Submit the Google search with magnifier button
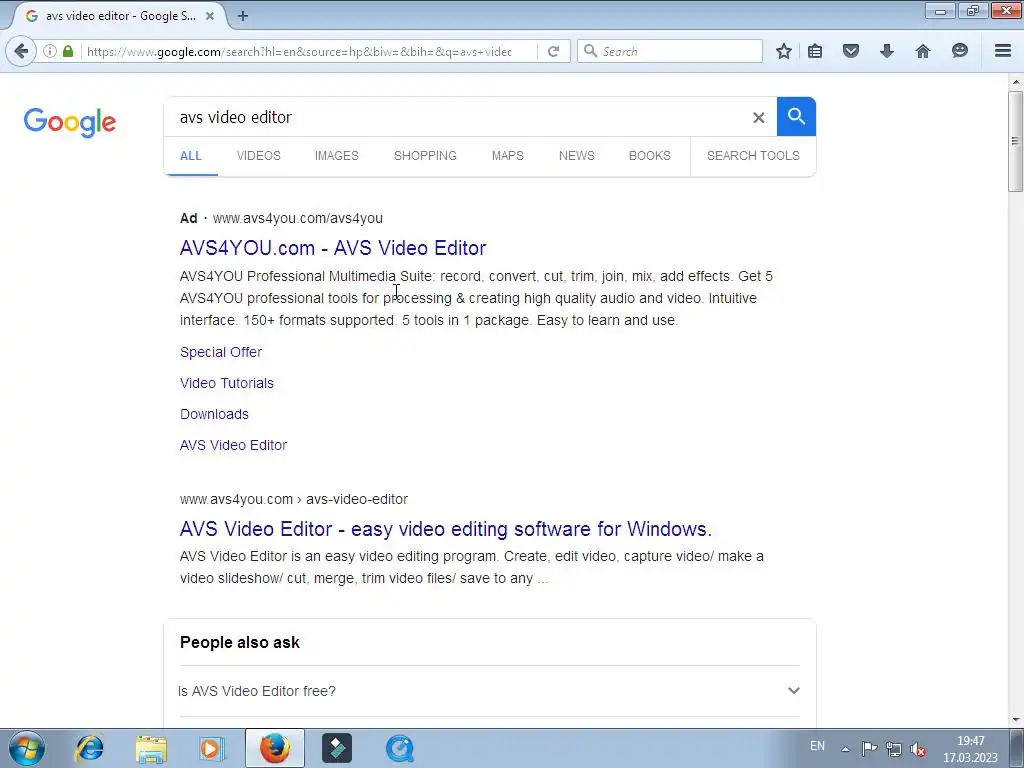The image size is (1024, 768). coord(796,117)
